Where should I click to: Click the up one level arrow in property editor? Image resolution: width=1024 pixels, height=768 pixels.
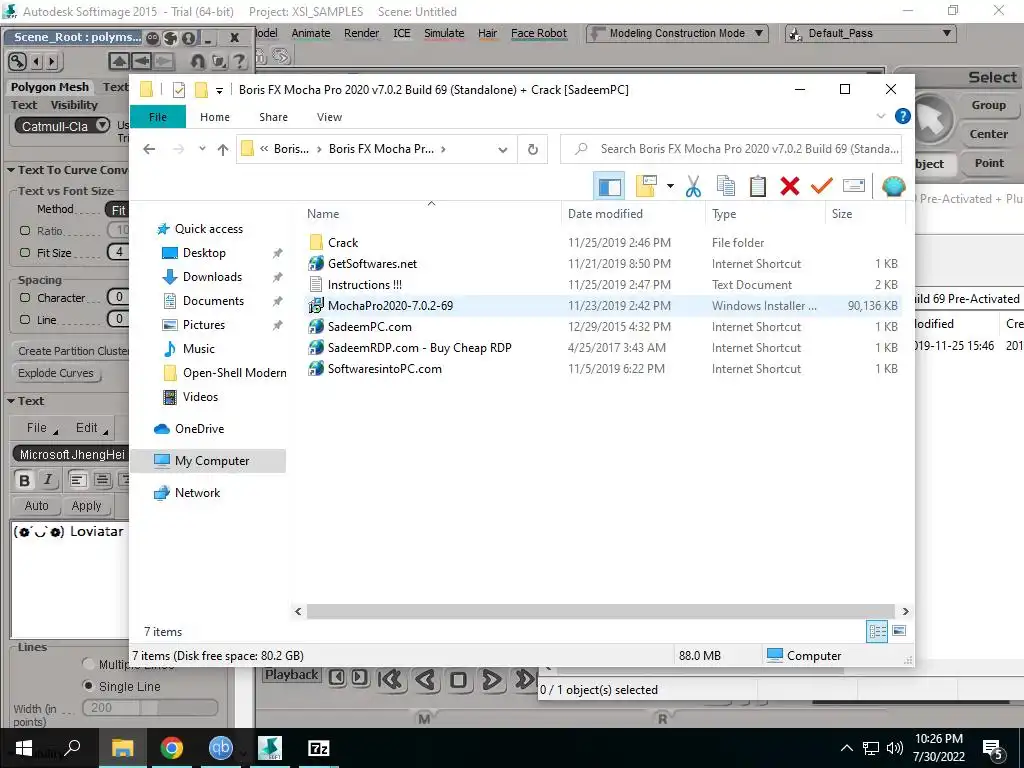coord(119,61)
